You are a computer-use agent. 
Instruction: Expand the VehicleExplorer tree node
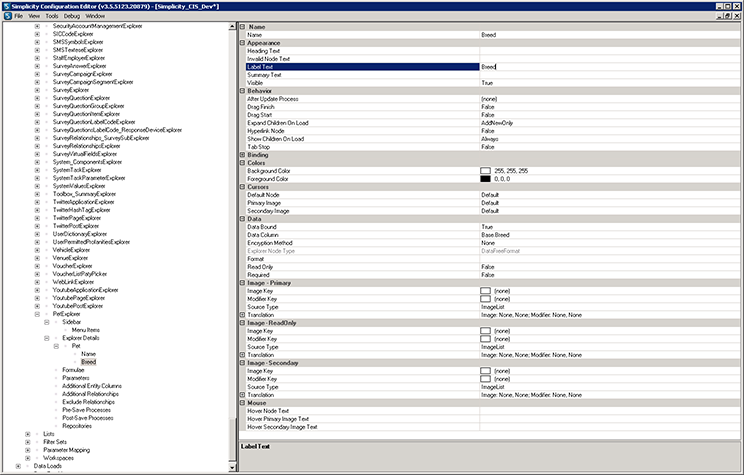(37, 250)
